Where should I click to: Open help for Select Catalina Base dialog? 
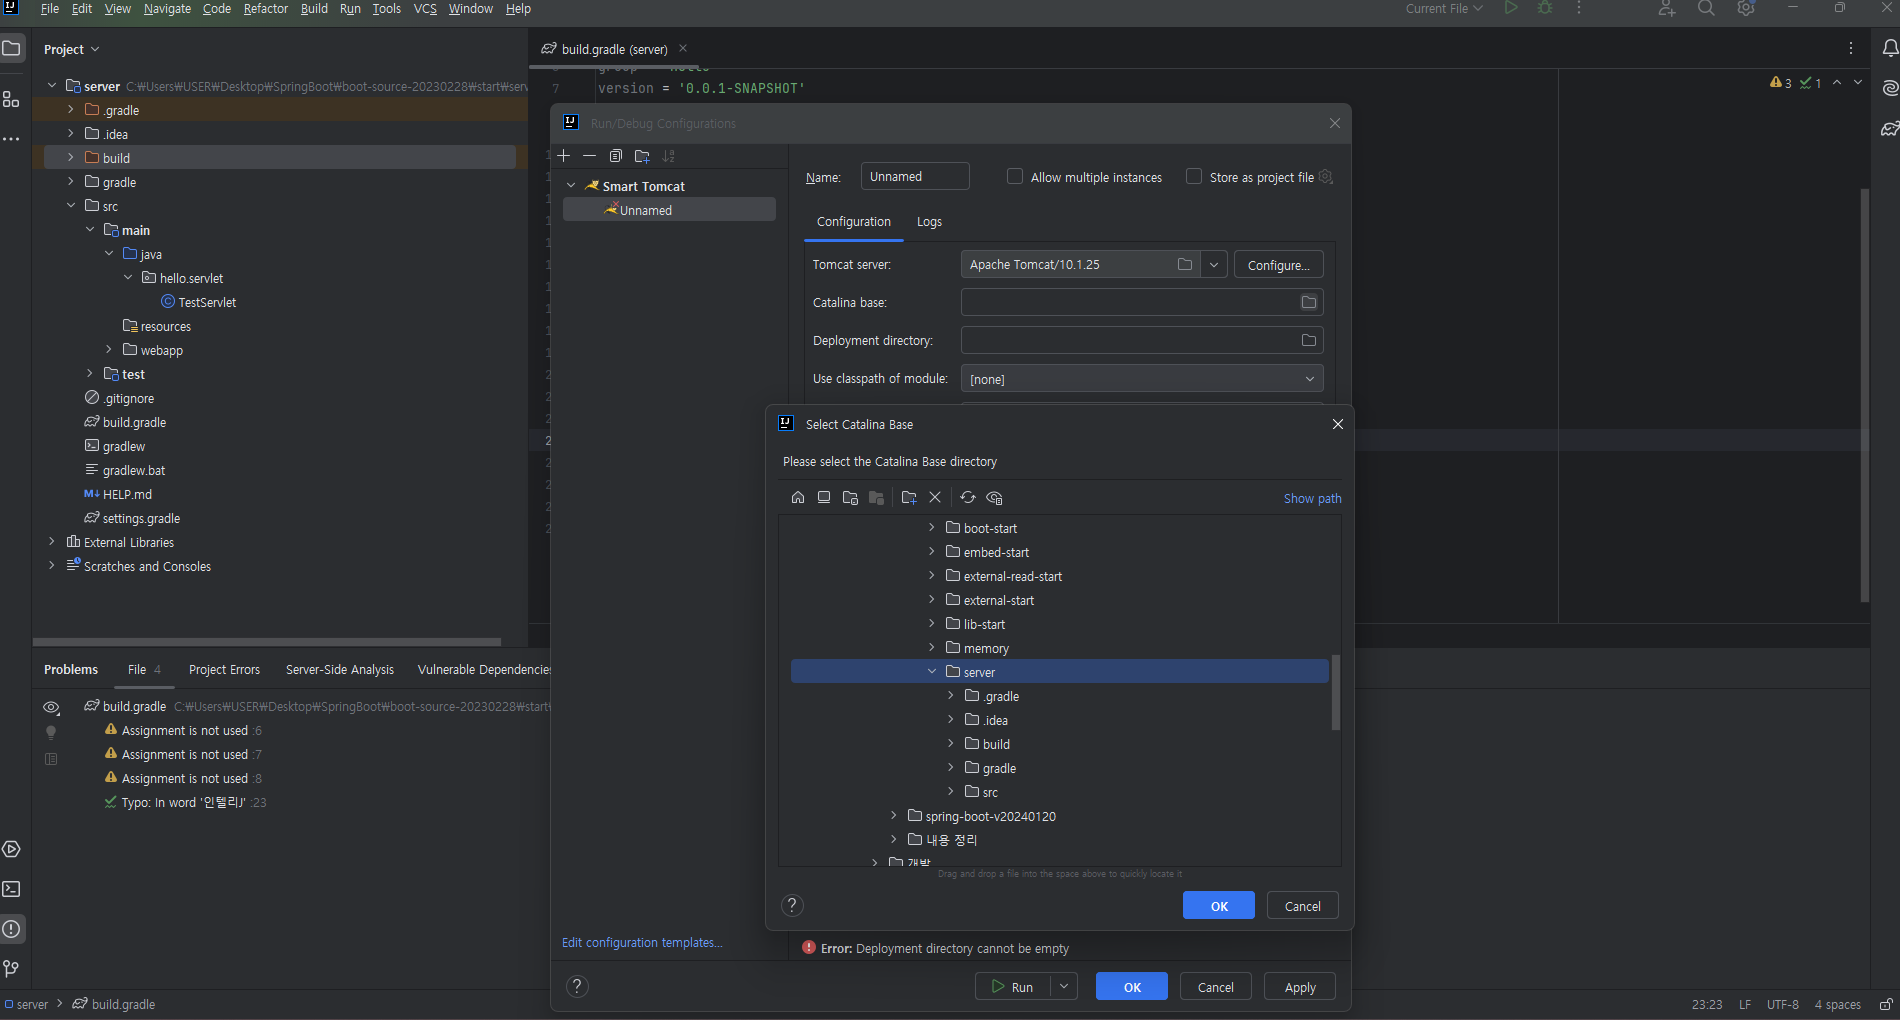(x=792, y=906)
